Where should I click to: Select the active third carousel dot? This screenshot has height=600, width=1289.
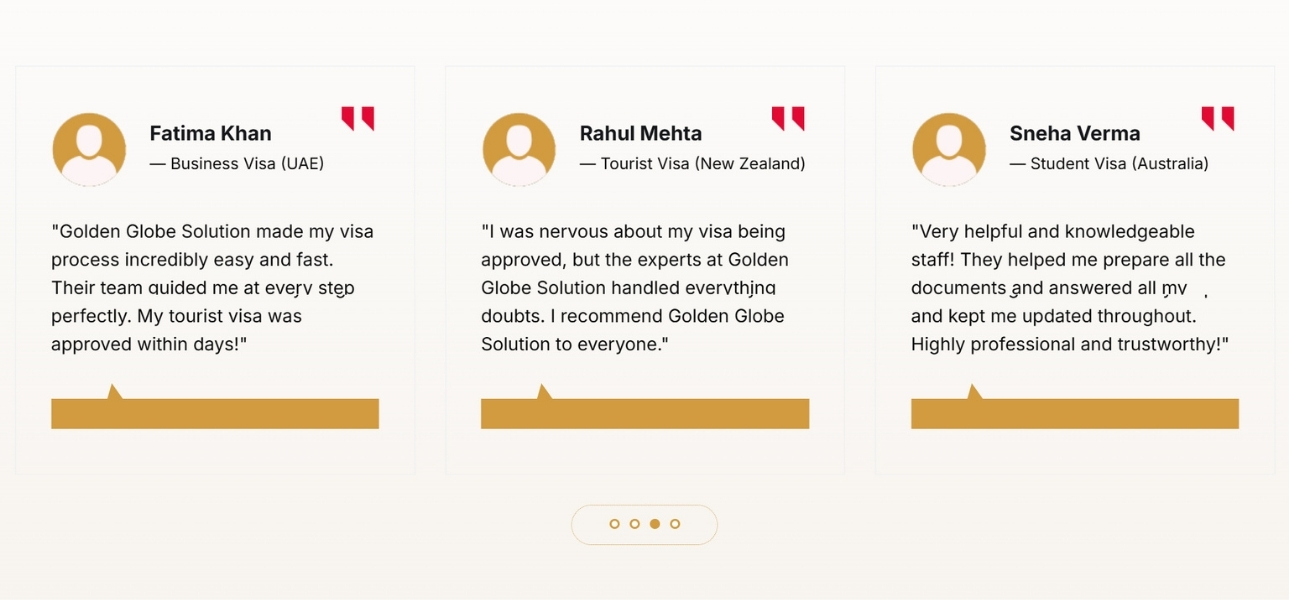(655, 524)
